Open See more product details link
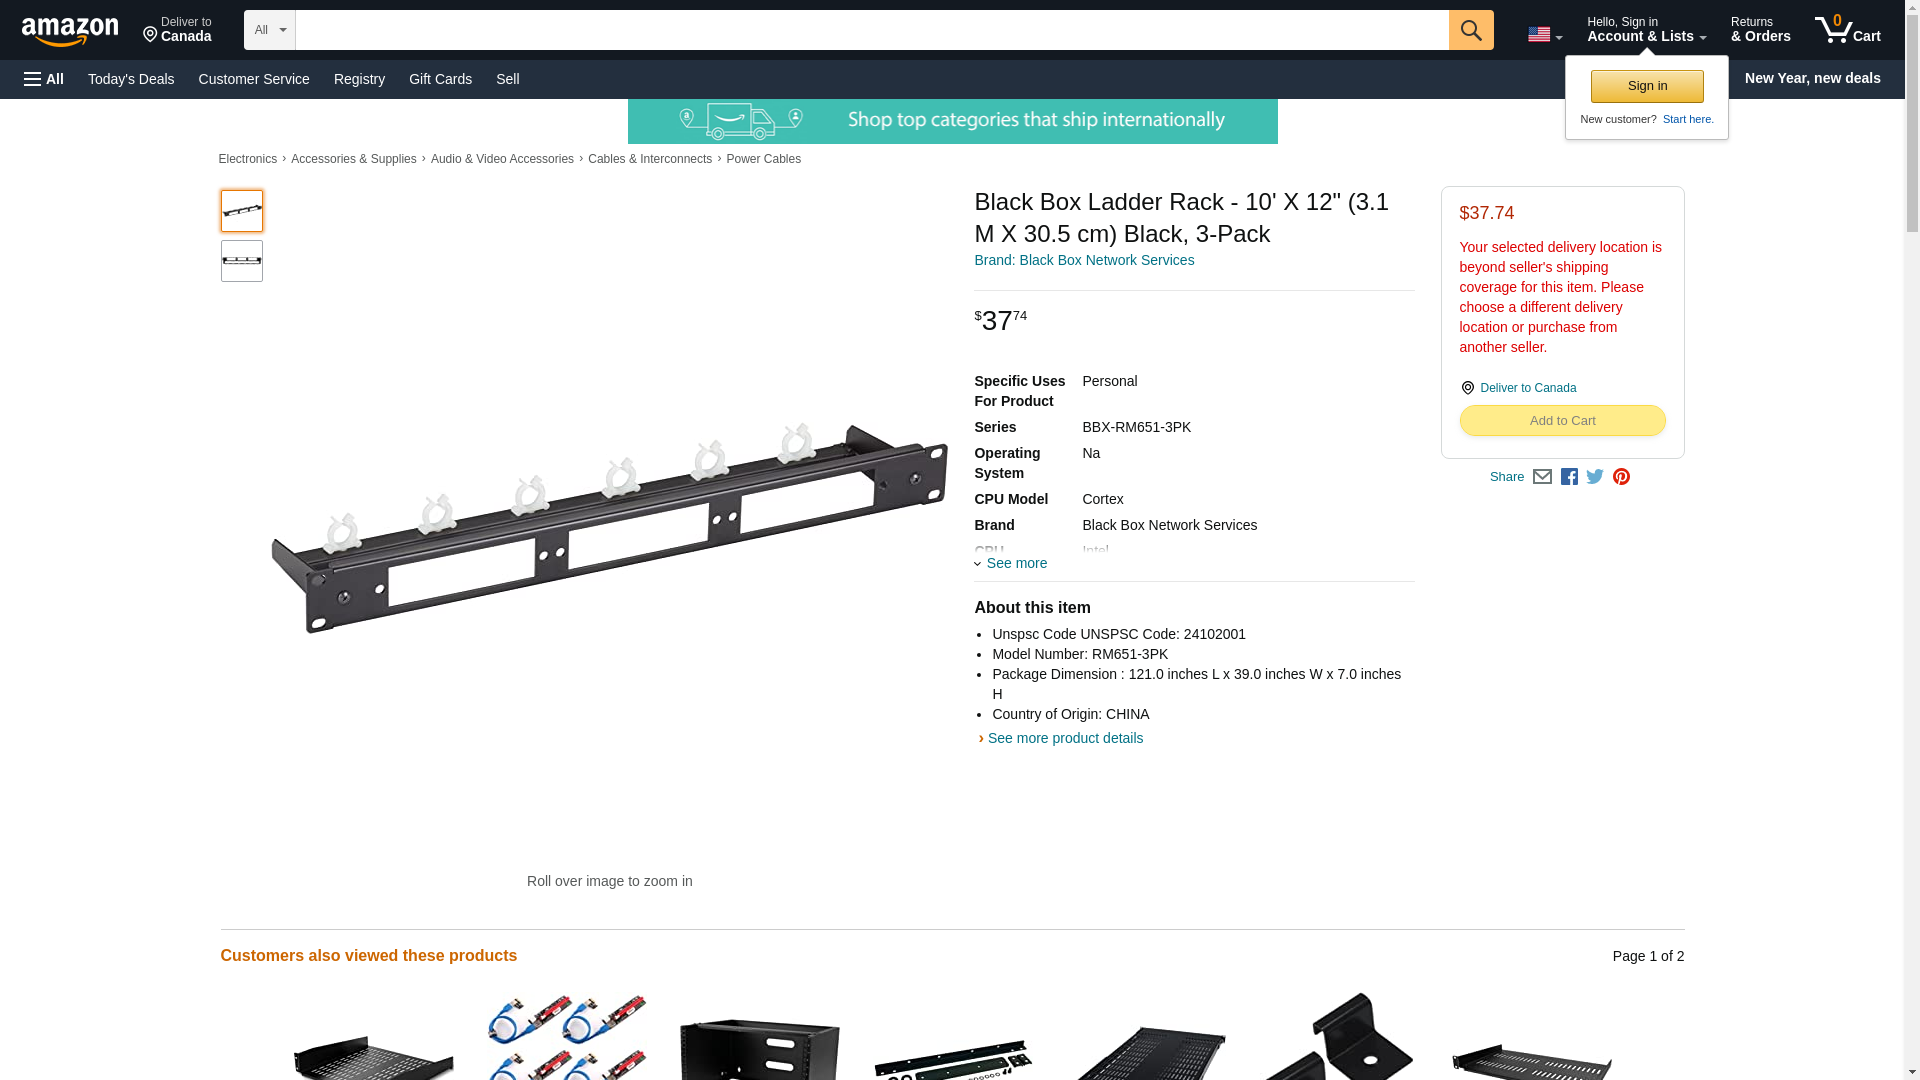Image resolution: width=1920 pixels, height=1080 pixels. 1065,738
